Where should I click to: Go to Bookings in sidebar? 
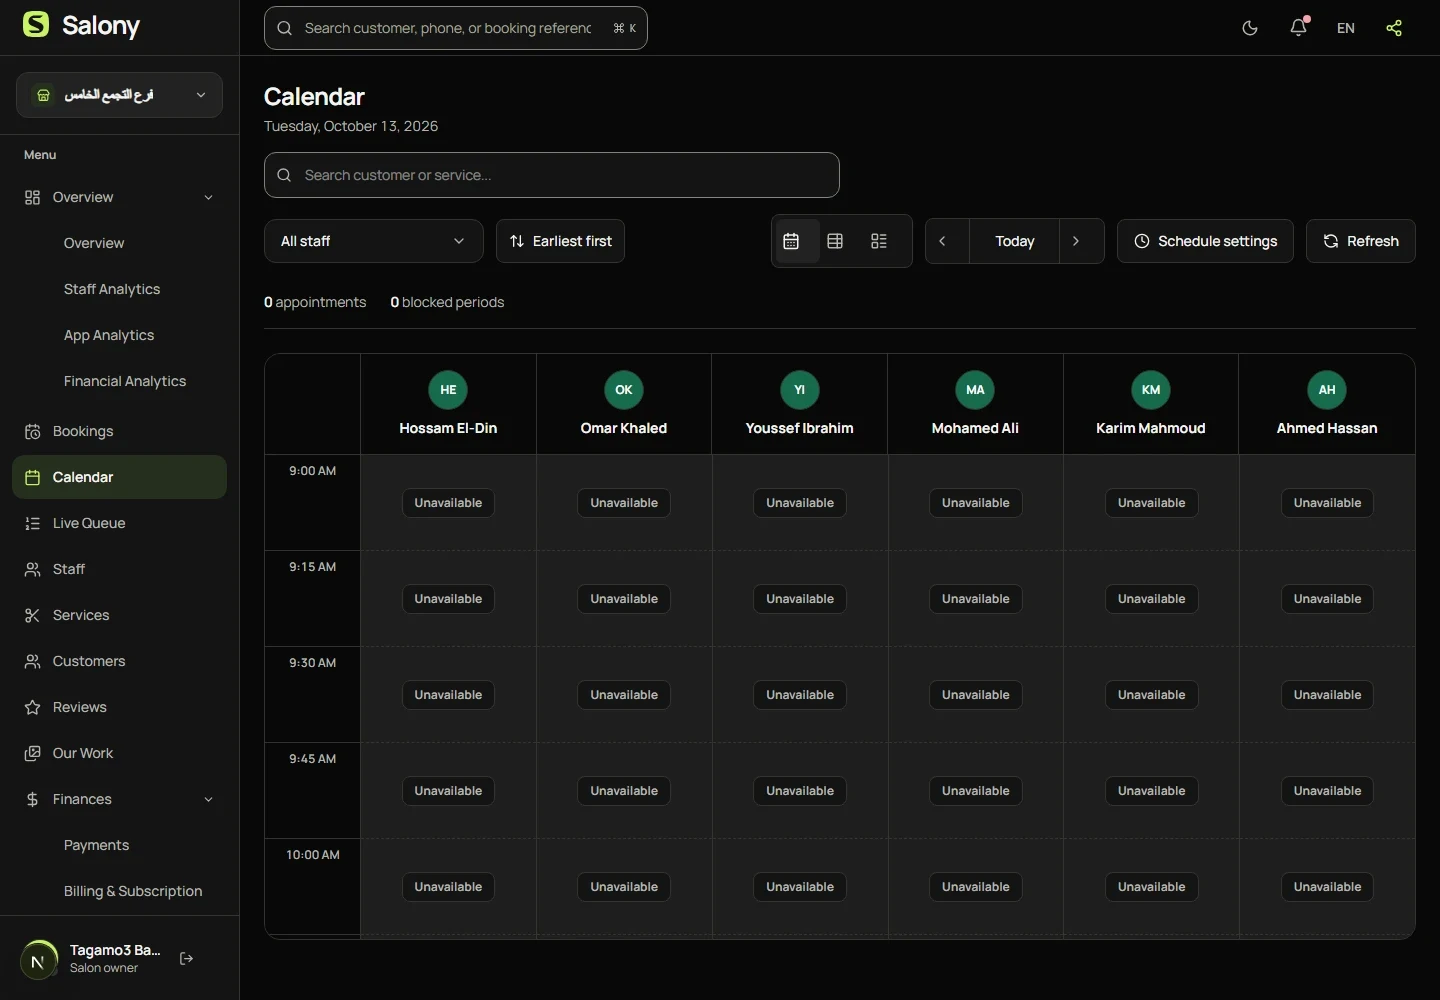click(x=119, y=431)
